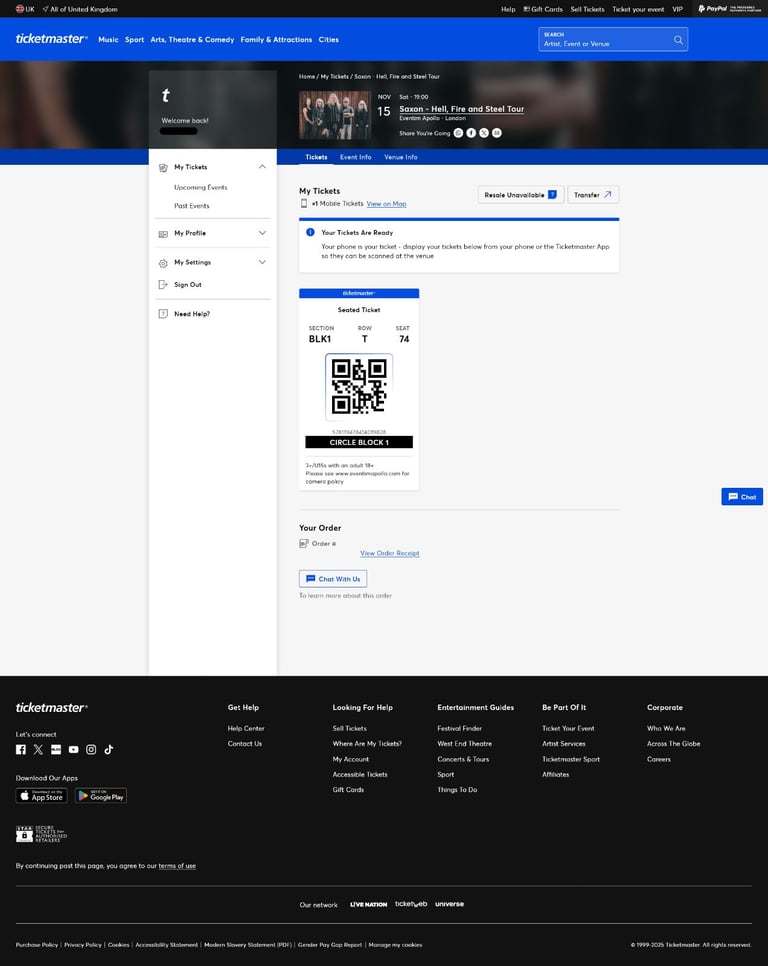Image resolution: width=768 pixels, height=966 pixels.
Task: Open Help link in top bar
Action: point(508,9)
